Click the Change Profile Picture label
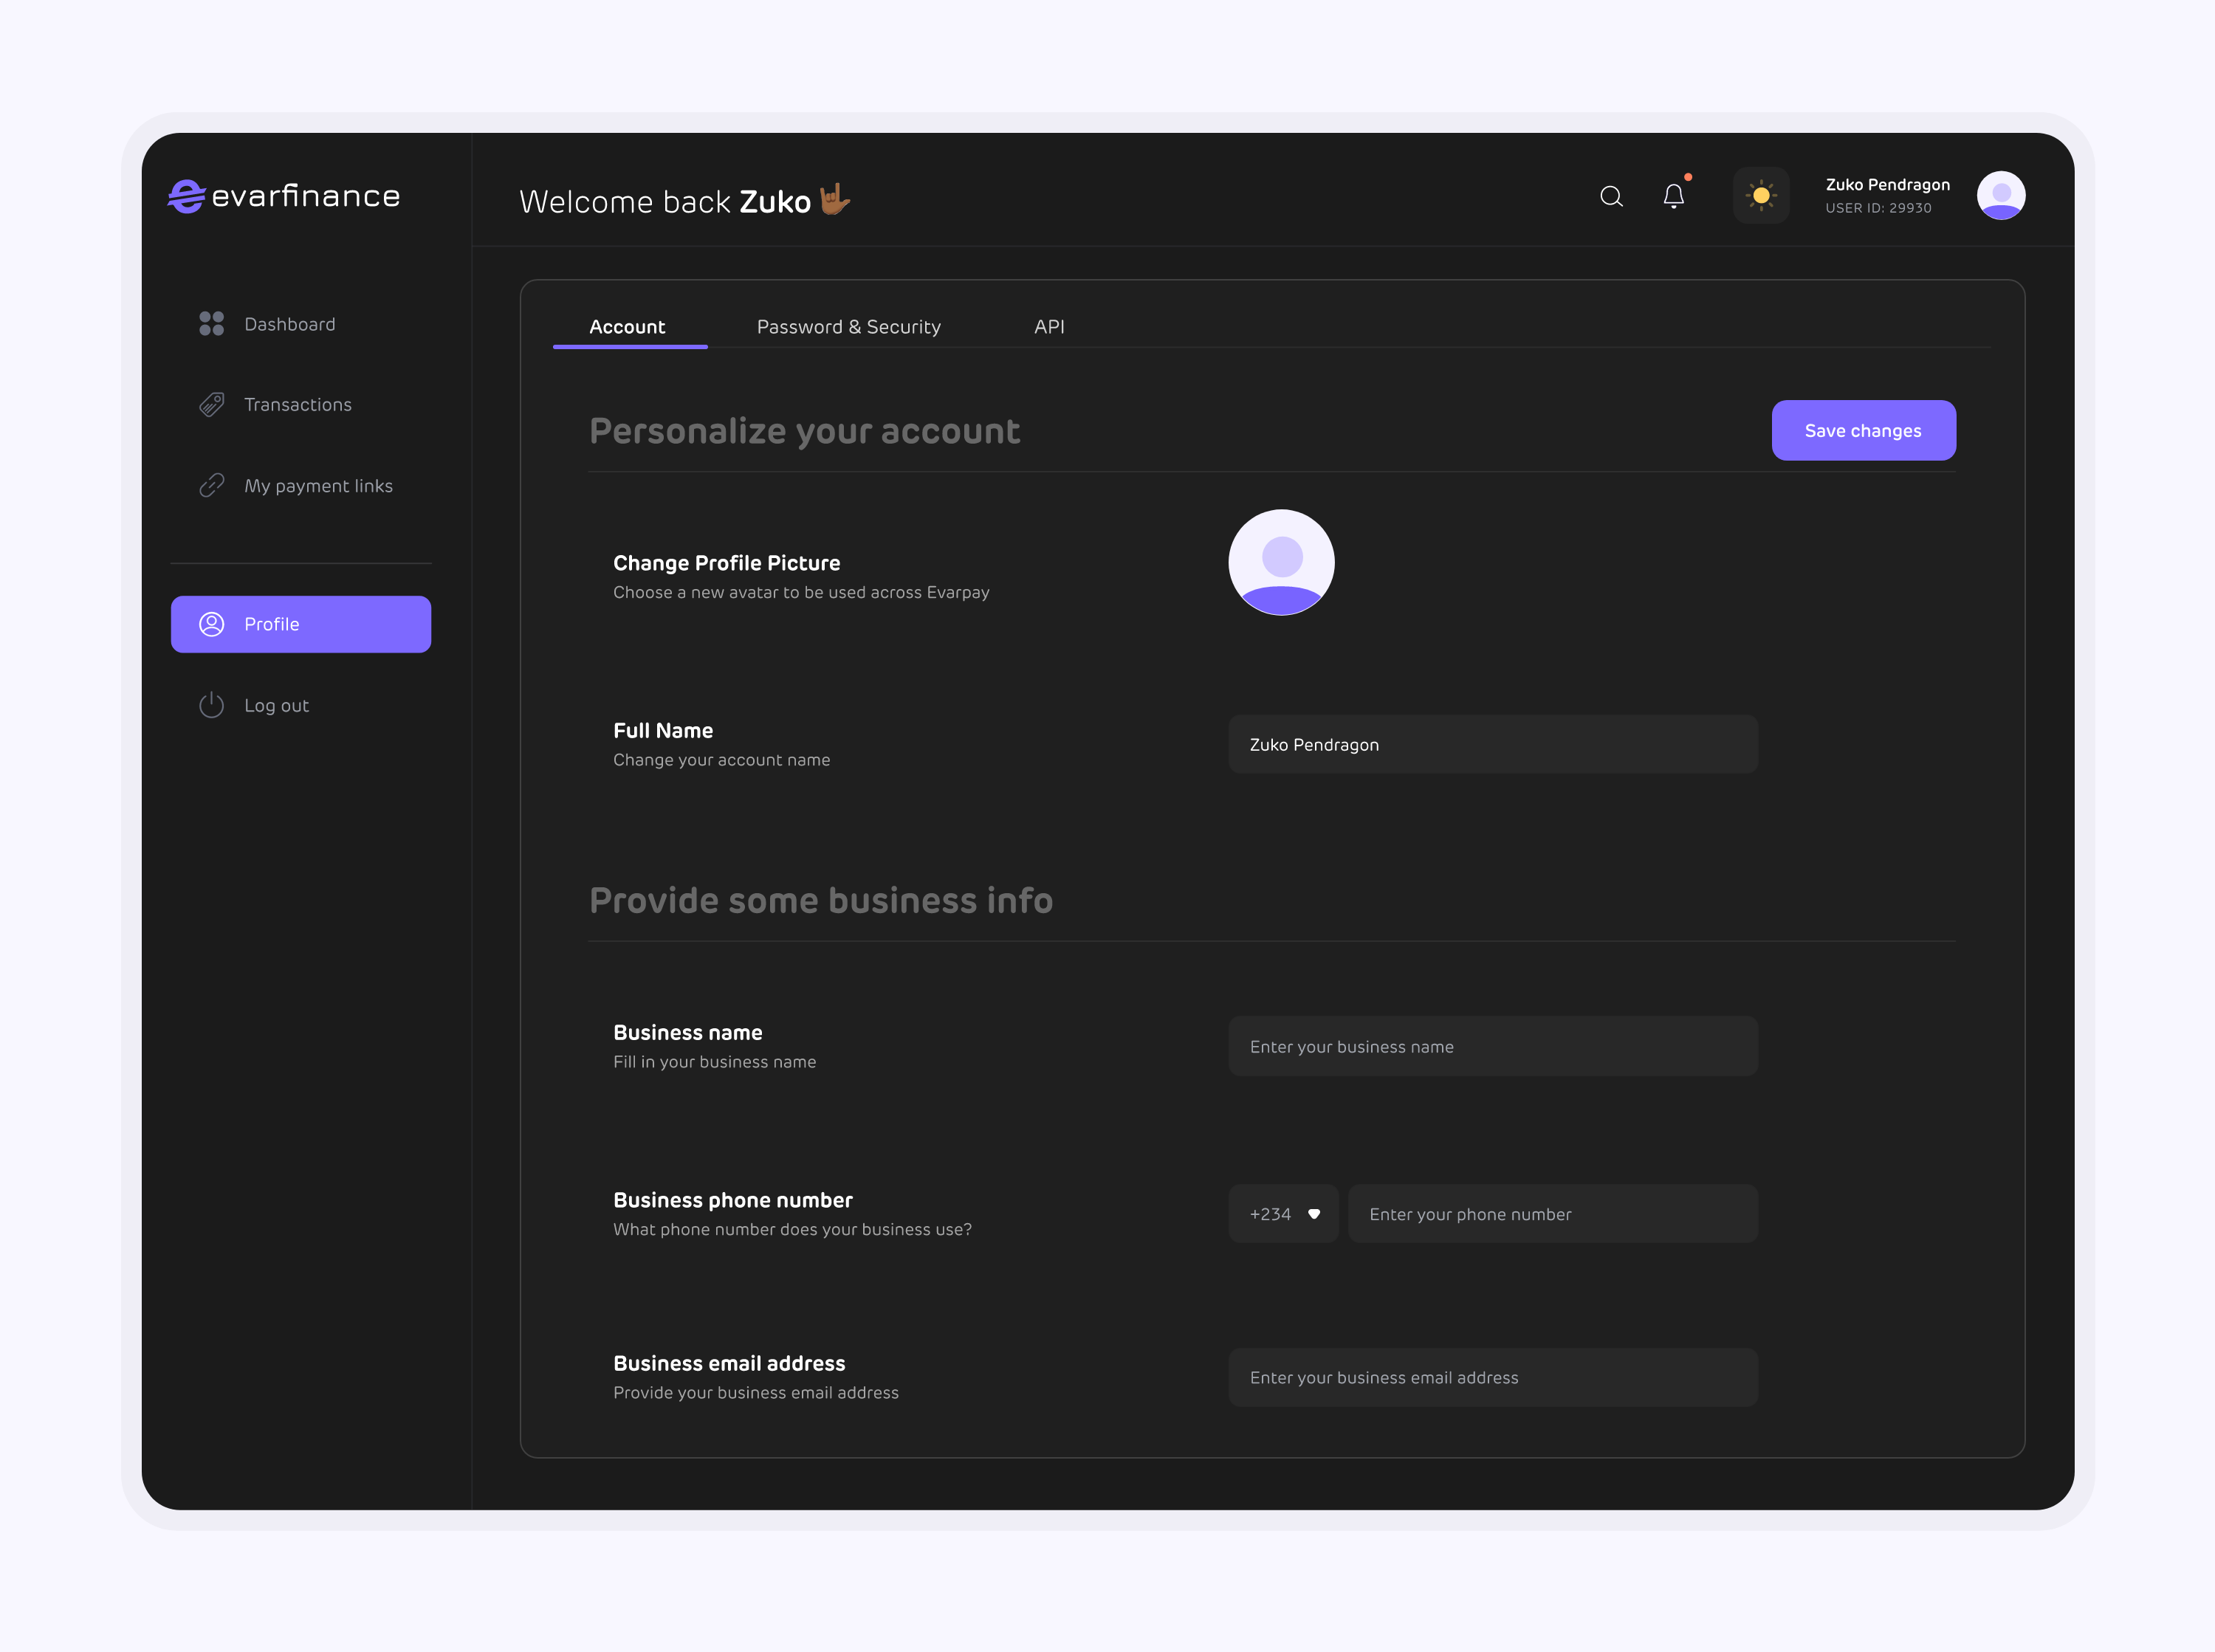This screenshot has height=1652, width=2215. point(727,563)
